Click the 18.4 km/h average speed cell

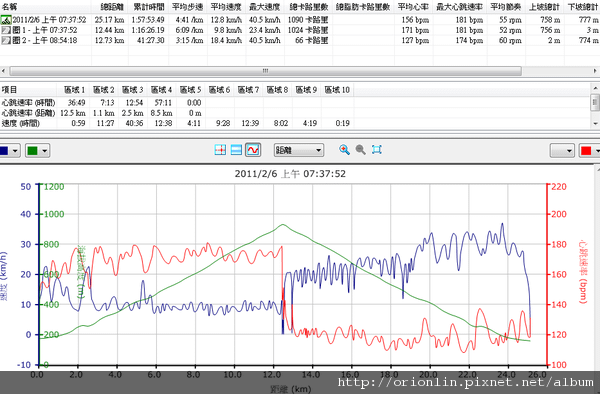(x=226, y=40)
